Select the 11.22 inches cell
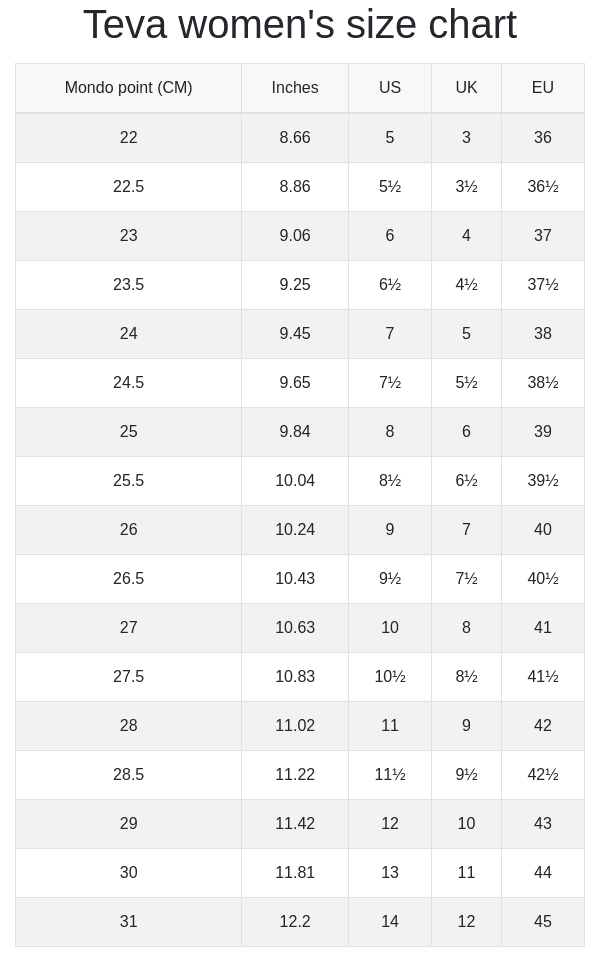The height and width of the screenshot is (962, 600). pos(295,774)
